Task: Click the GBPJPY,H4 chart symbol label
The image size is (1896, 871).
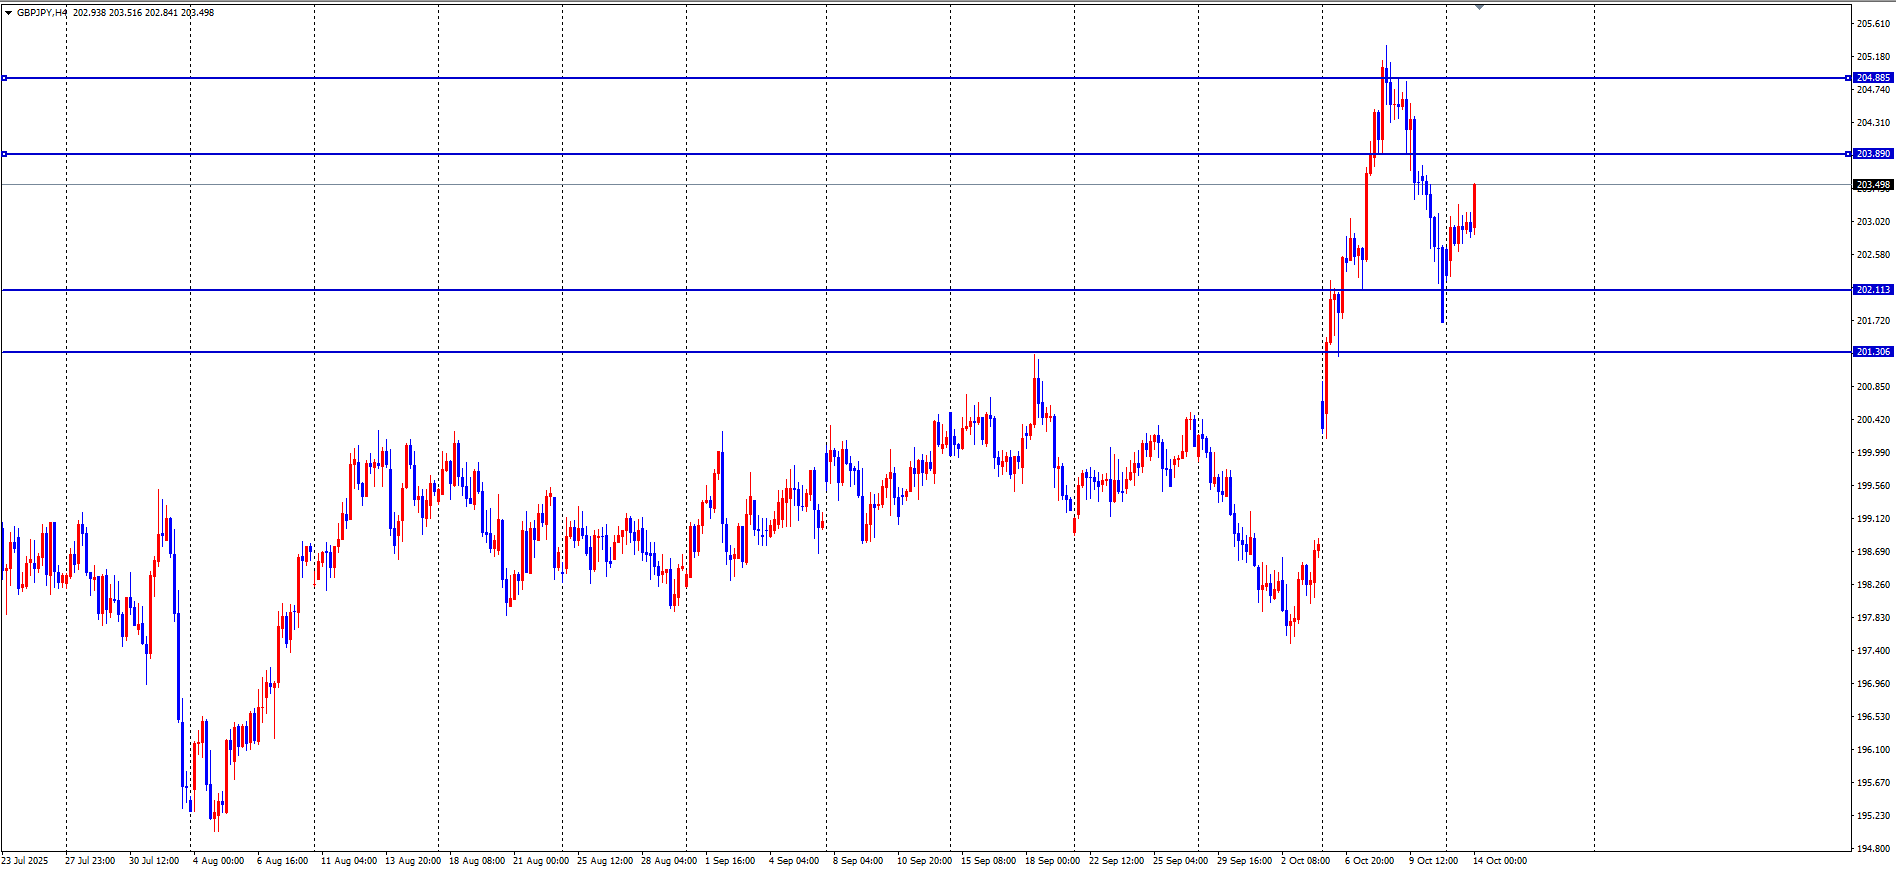Action: pos(42,13)
